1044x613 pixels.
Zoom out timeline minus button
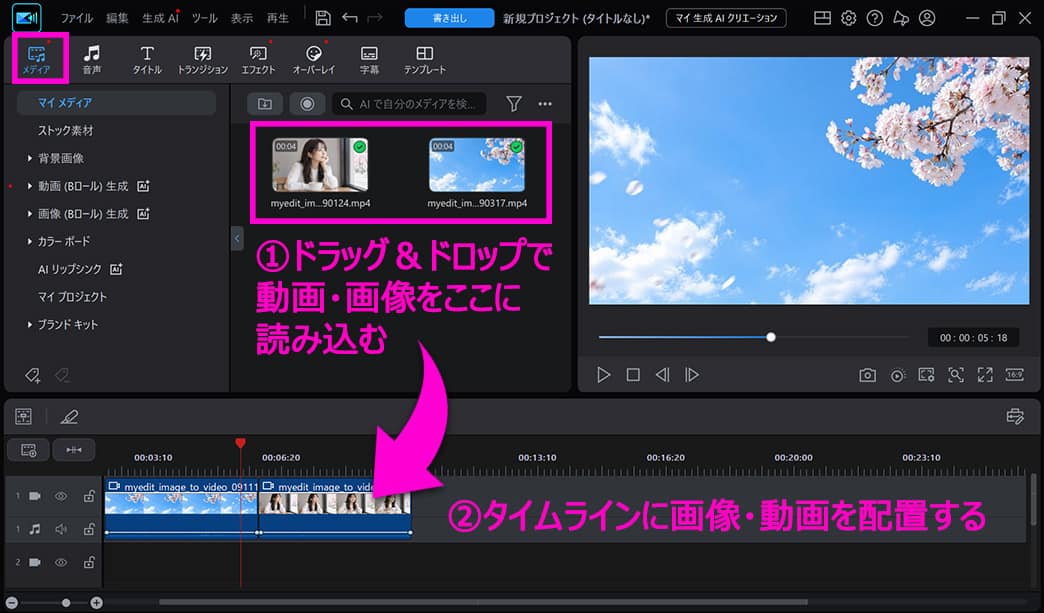pyautogui.click(x=11, y=602)
